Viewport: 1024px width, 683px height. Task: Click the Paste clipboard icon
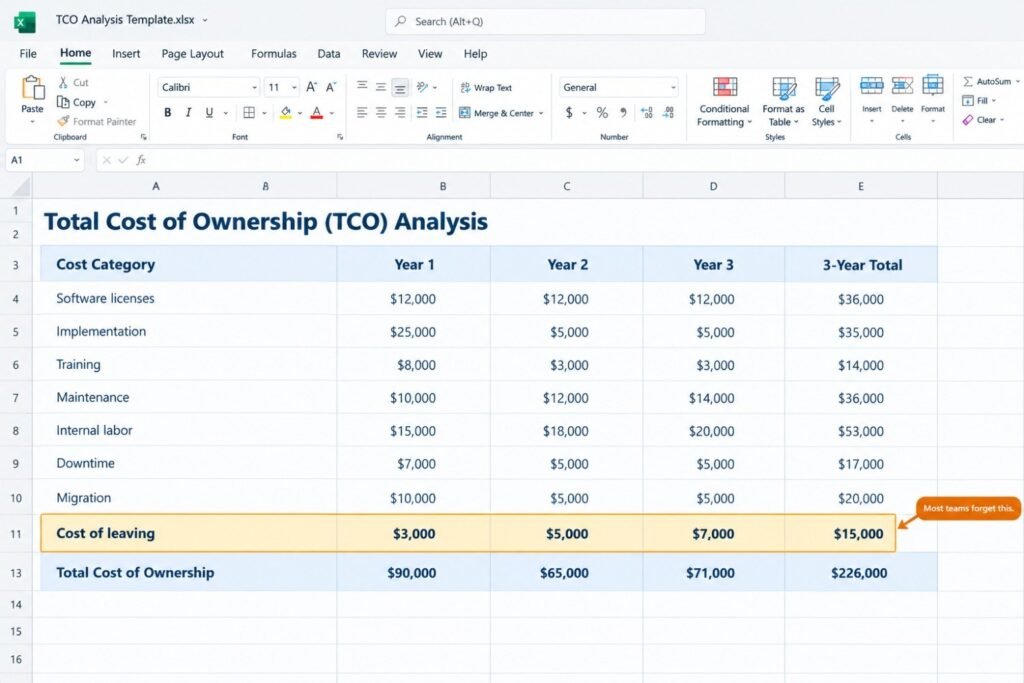click(x=32, y=88)
